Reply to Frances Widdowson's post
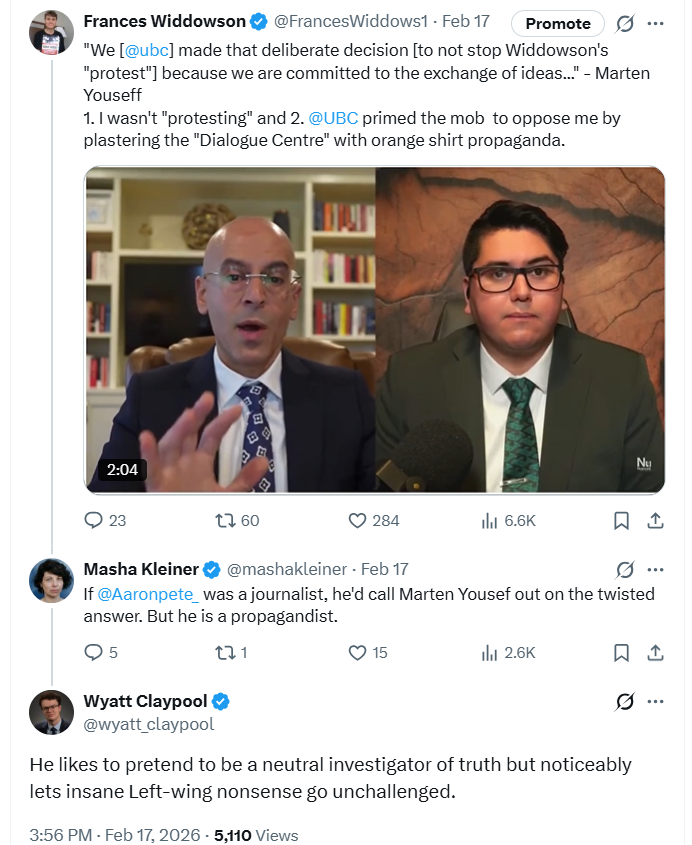Viewport: 692px width, 845px height. coord(94,520)
